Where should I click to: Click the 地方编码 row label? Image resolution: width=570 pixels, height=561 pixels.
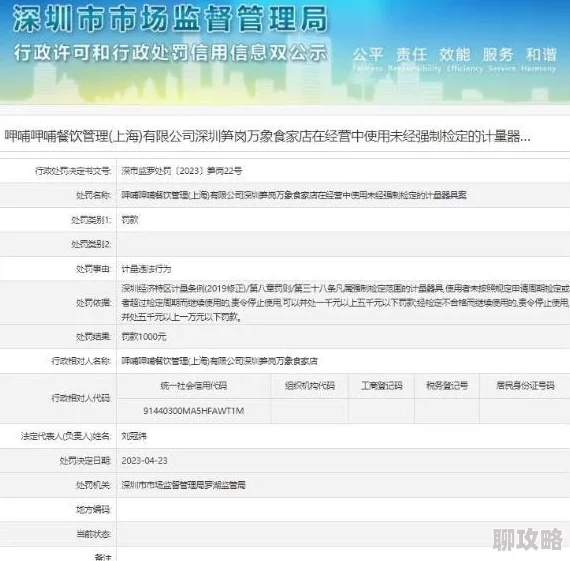93,509
